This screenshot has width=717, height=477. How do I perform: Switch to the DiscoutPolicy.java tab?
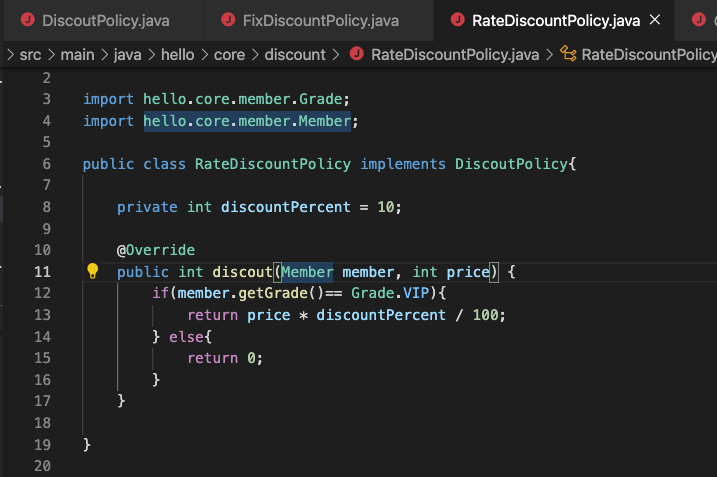point(104,21)
